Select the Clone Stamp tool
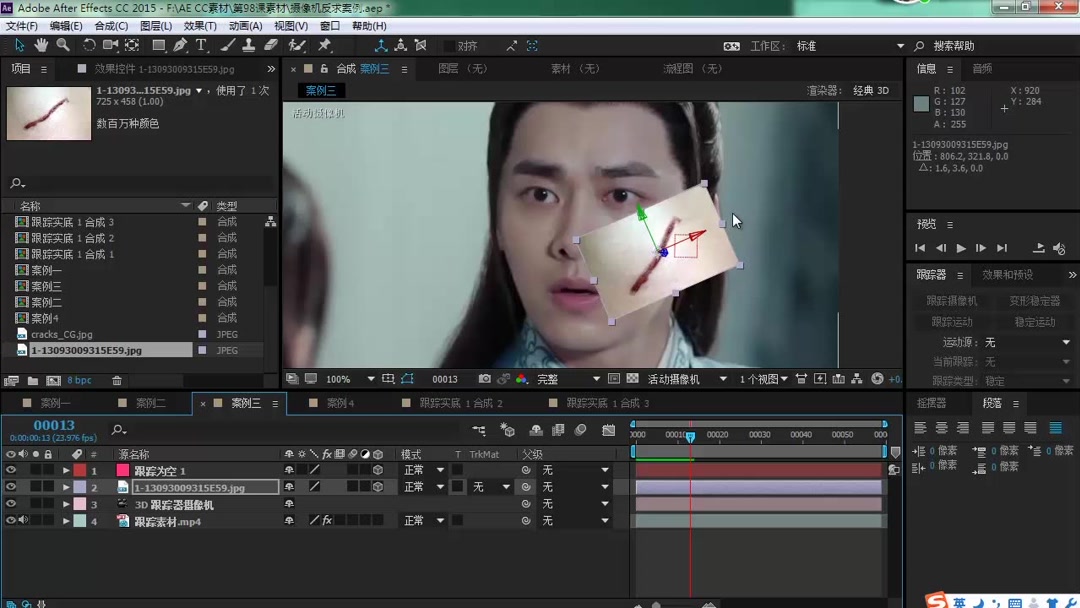Screen dimensions: 1080x608 [247, 45]
